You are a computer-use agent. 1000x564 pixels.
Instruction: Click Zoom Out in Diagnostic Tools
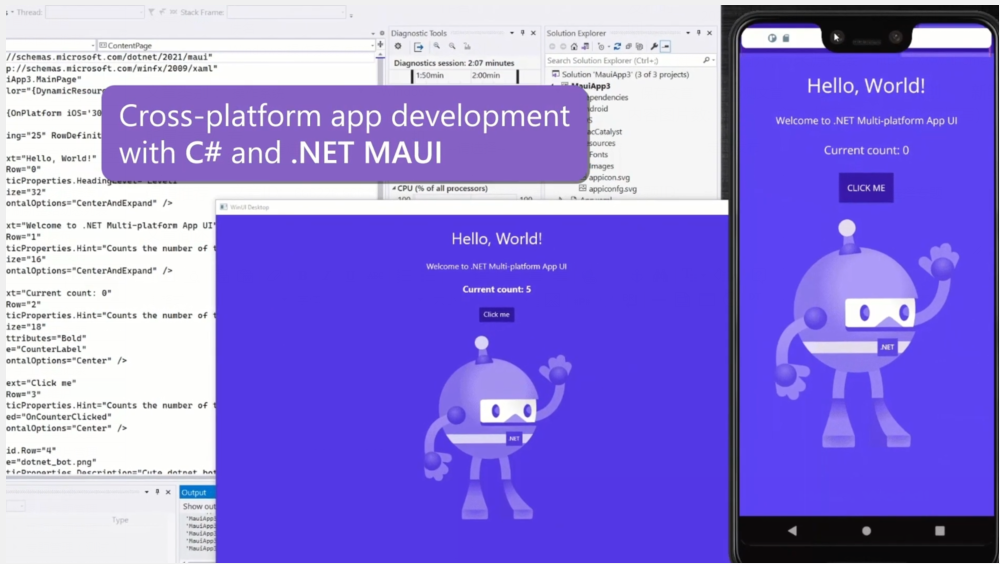pos(452,46)
